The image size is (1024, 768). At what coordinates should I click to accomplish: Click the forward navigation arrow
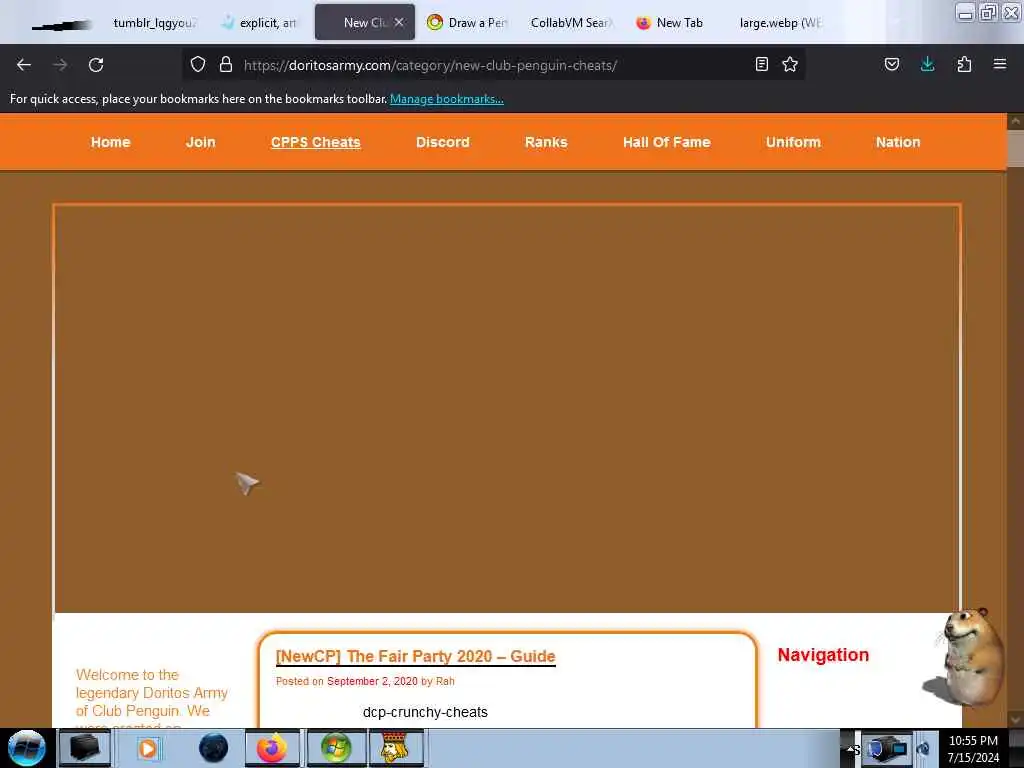60,65
